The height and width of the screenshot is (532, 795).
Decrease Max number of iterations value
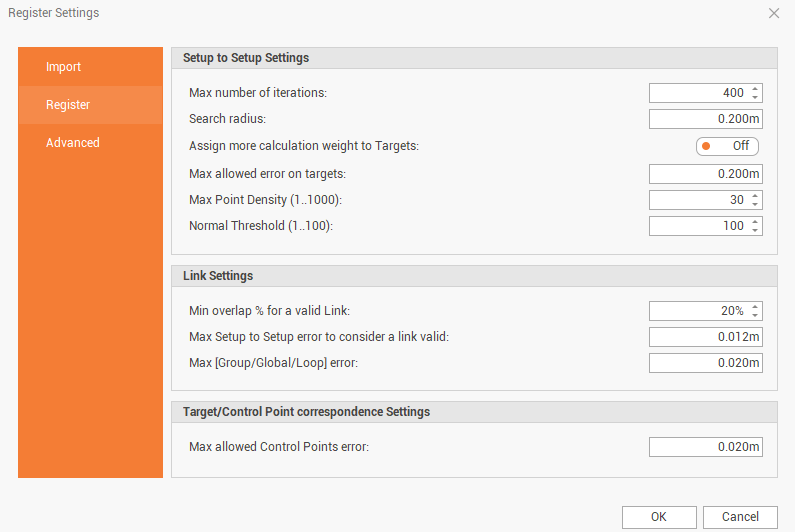(x=755, y=97)
